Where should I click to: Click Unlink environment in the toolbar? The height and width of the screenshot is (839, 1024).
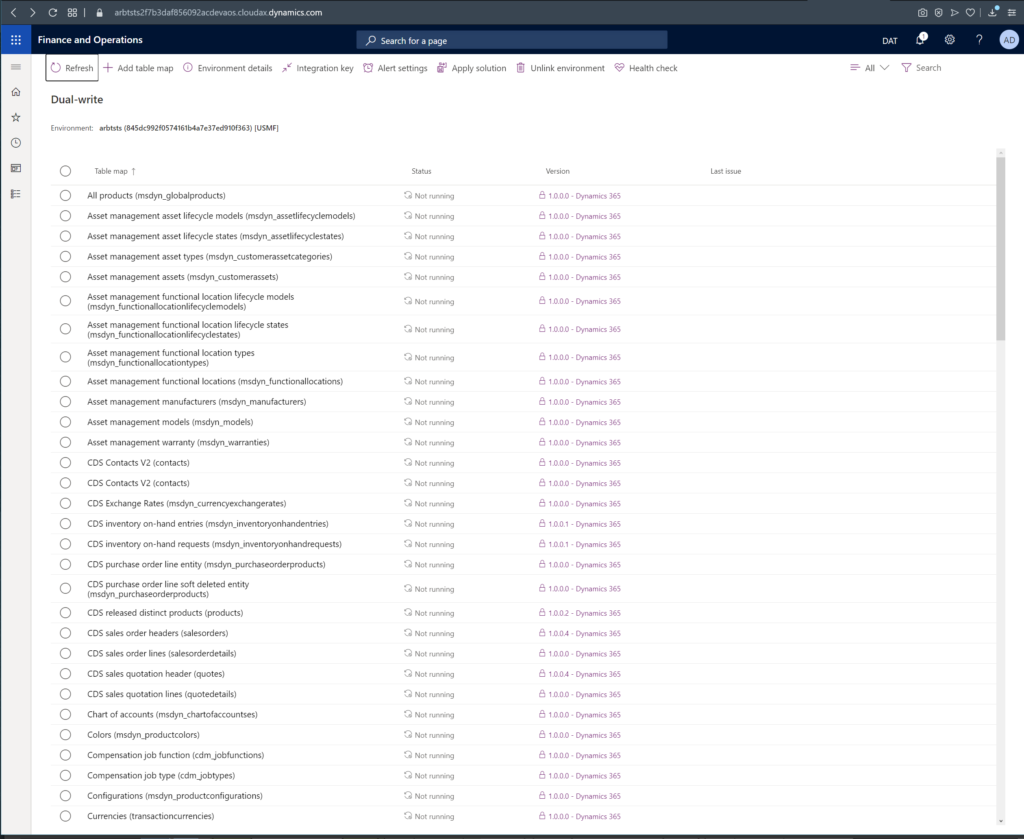pyautogui.click(x=560, y=68)
